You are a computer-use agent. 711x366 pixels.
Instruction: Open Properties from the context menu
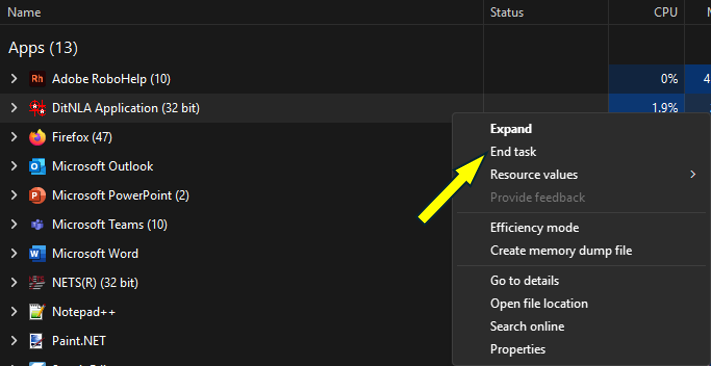tap(517, 349)
